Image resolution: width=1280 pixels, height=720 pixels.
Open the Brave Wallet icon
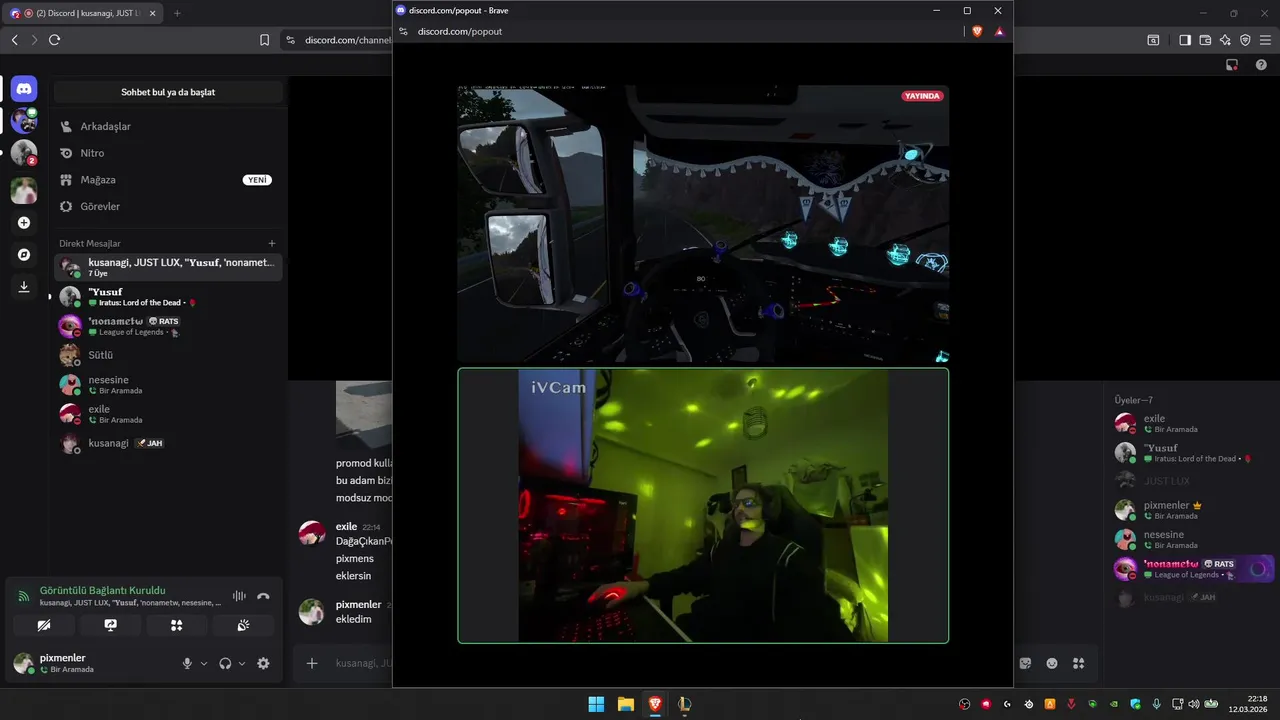click(x=1205, y=40)
